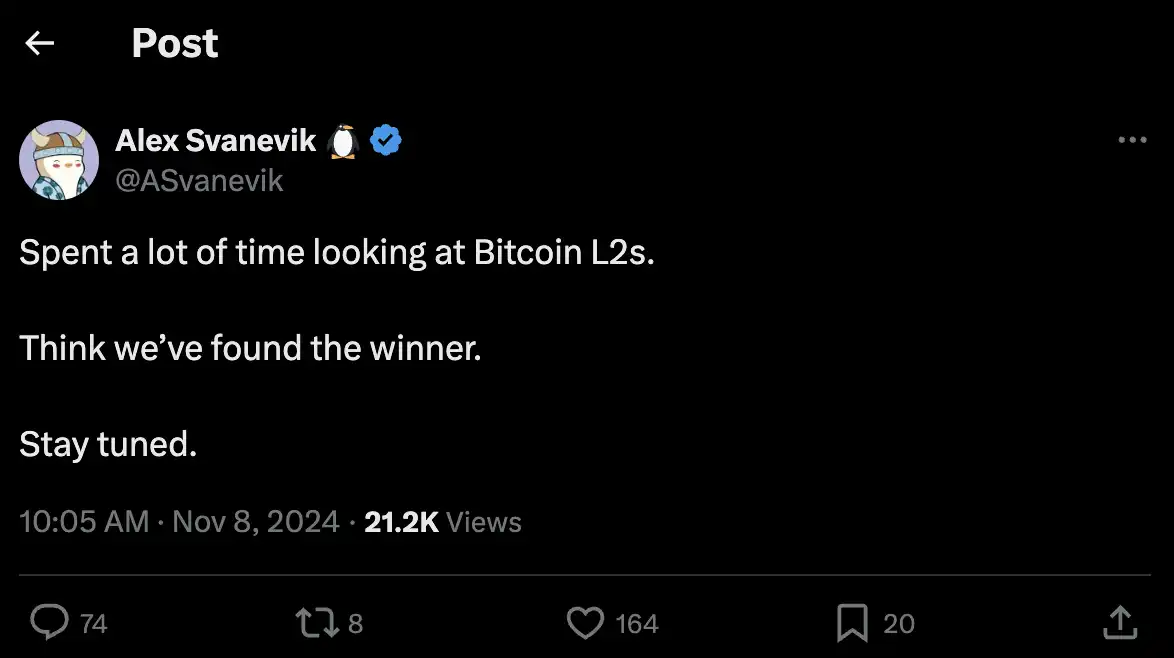The width and height of the screenshot is (1174, 658).
Task: Click the "Think we've found the winner." text
Action: click(250, 348)
